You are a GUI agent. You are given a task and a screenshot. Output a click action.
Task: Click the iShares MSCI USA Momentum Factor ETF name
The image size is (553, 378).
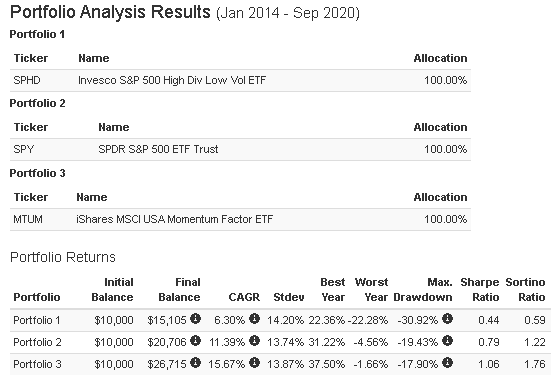(x=175, y=219)
